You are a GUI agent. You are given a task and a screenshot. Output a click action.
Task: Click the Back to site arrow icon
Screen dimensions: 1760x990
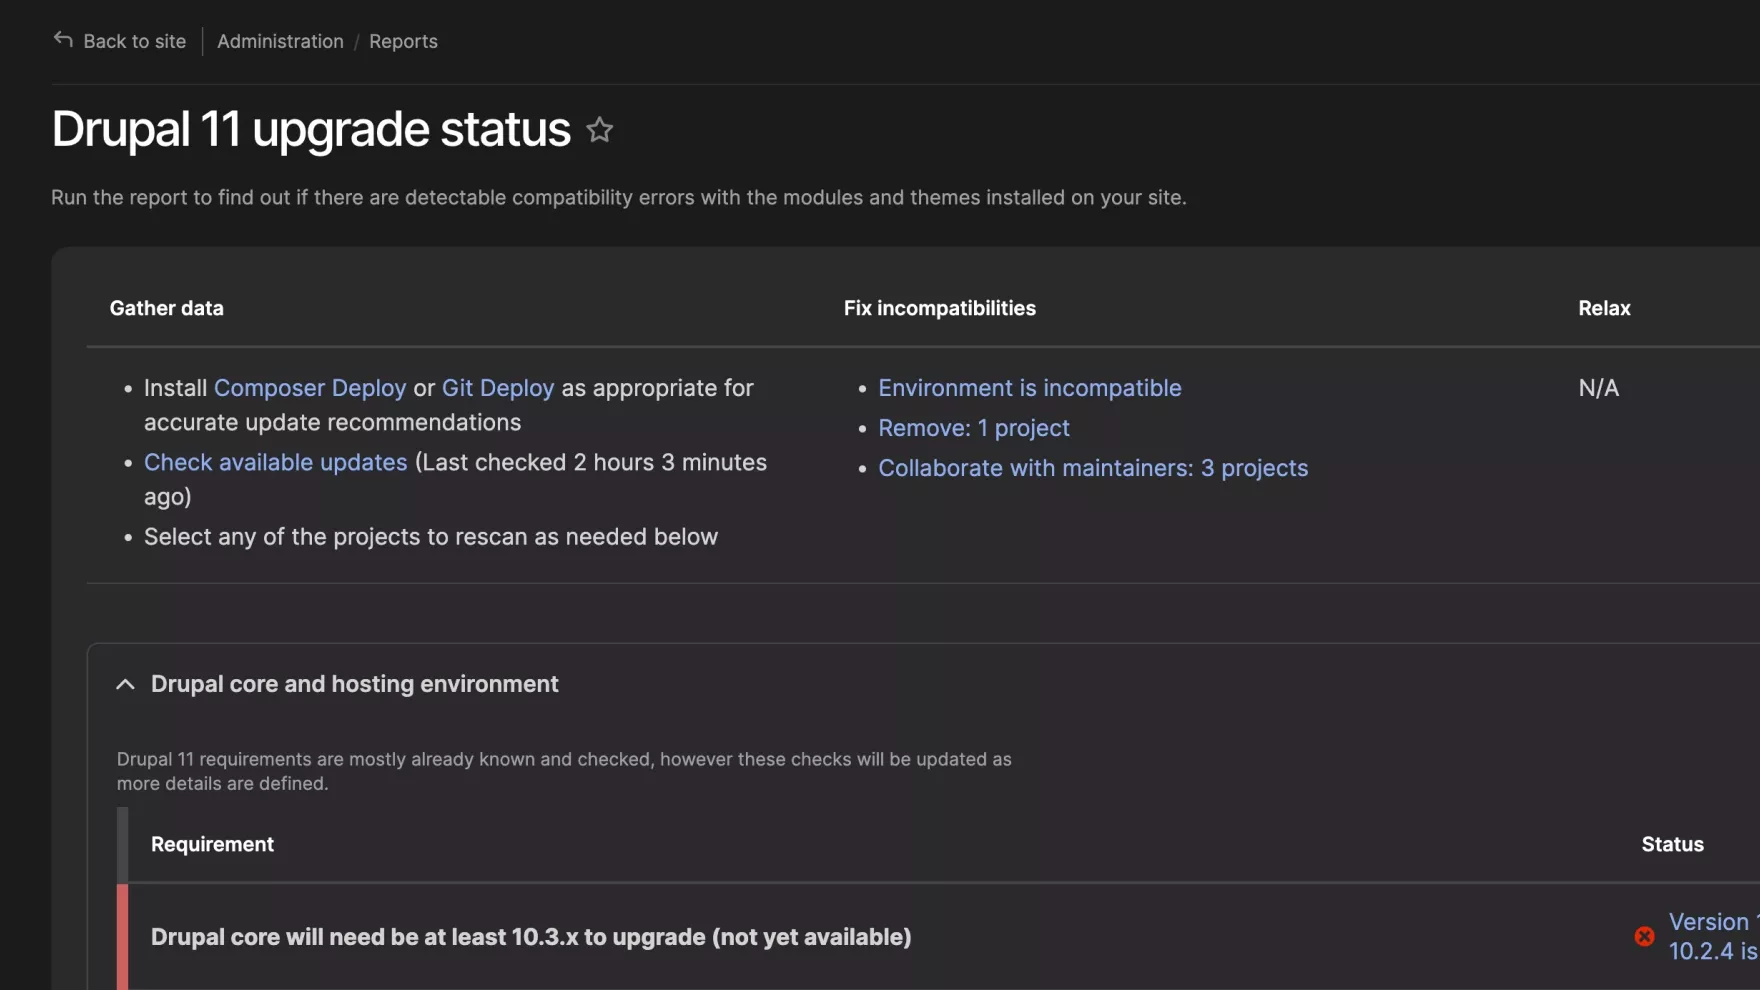pyautogui.click(x=63, y=40)
